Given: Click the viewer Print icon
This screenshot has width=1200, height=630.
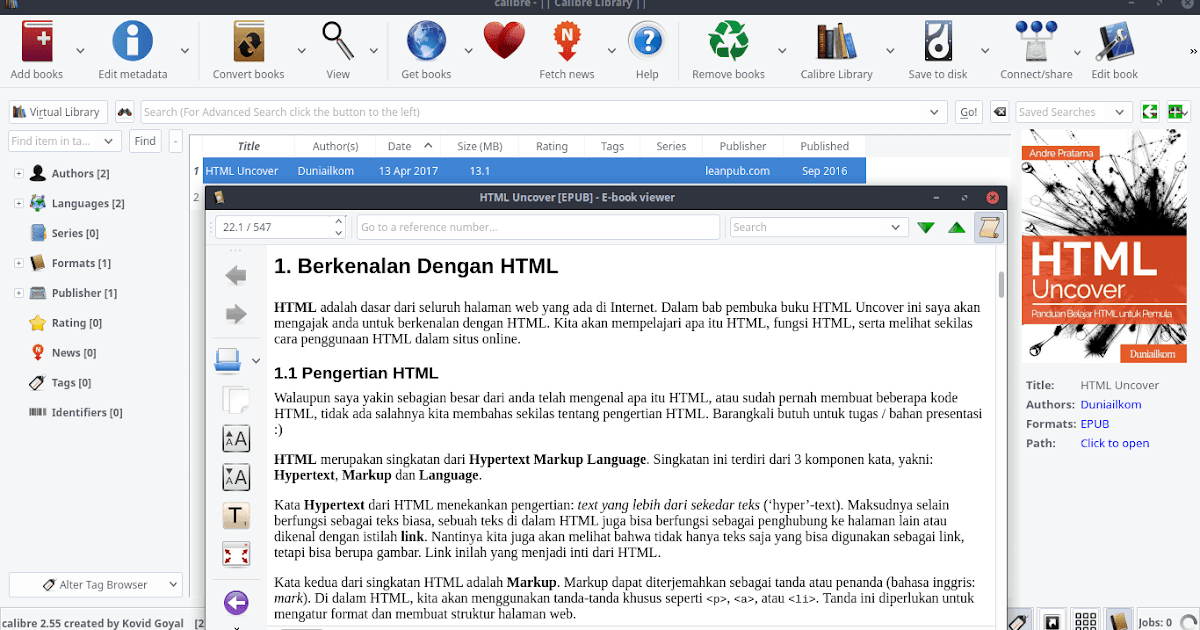Looking at the screenshot, I should point(228,360).
